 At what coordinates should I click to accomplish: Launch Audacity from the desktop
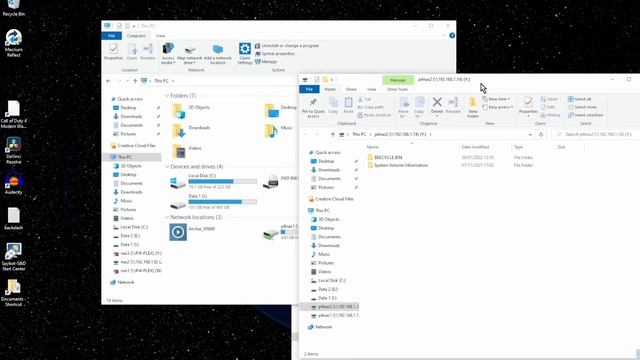(13, 183)
